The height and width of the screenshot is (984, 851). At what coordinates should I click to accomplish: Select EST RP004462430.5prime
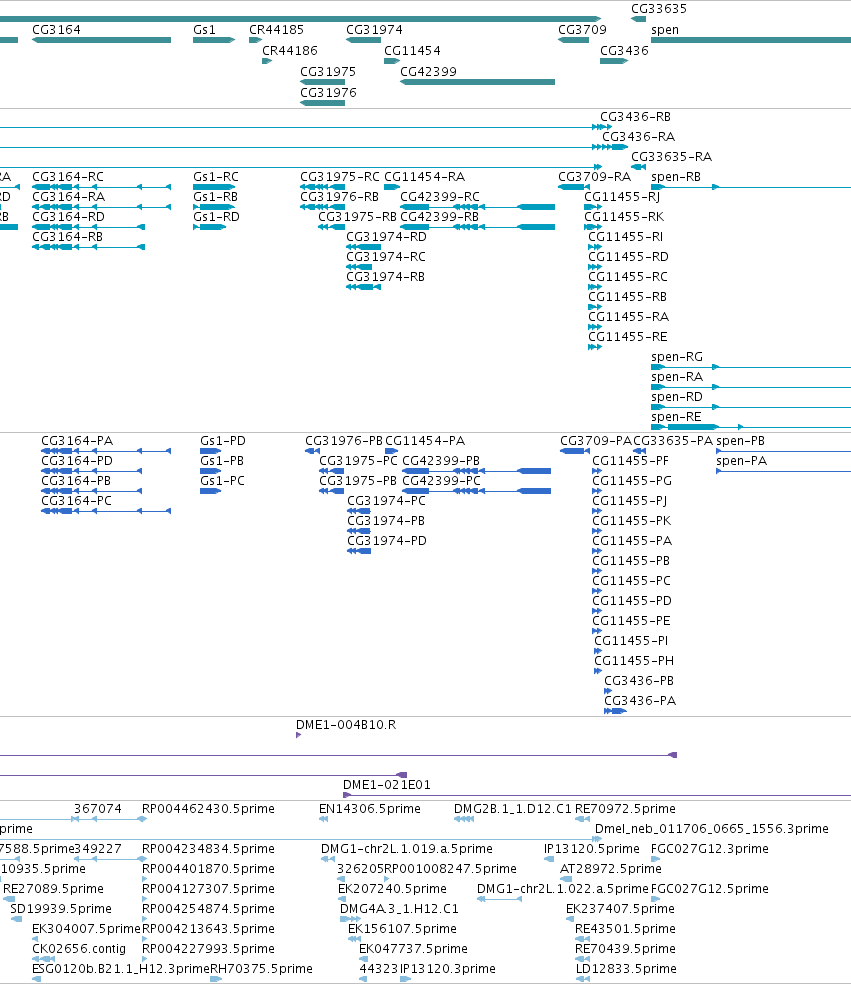click(208, 809)
